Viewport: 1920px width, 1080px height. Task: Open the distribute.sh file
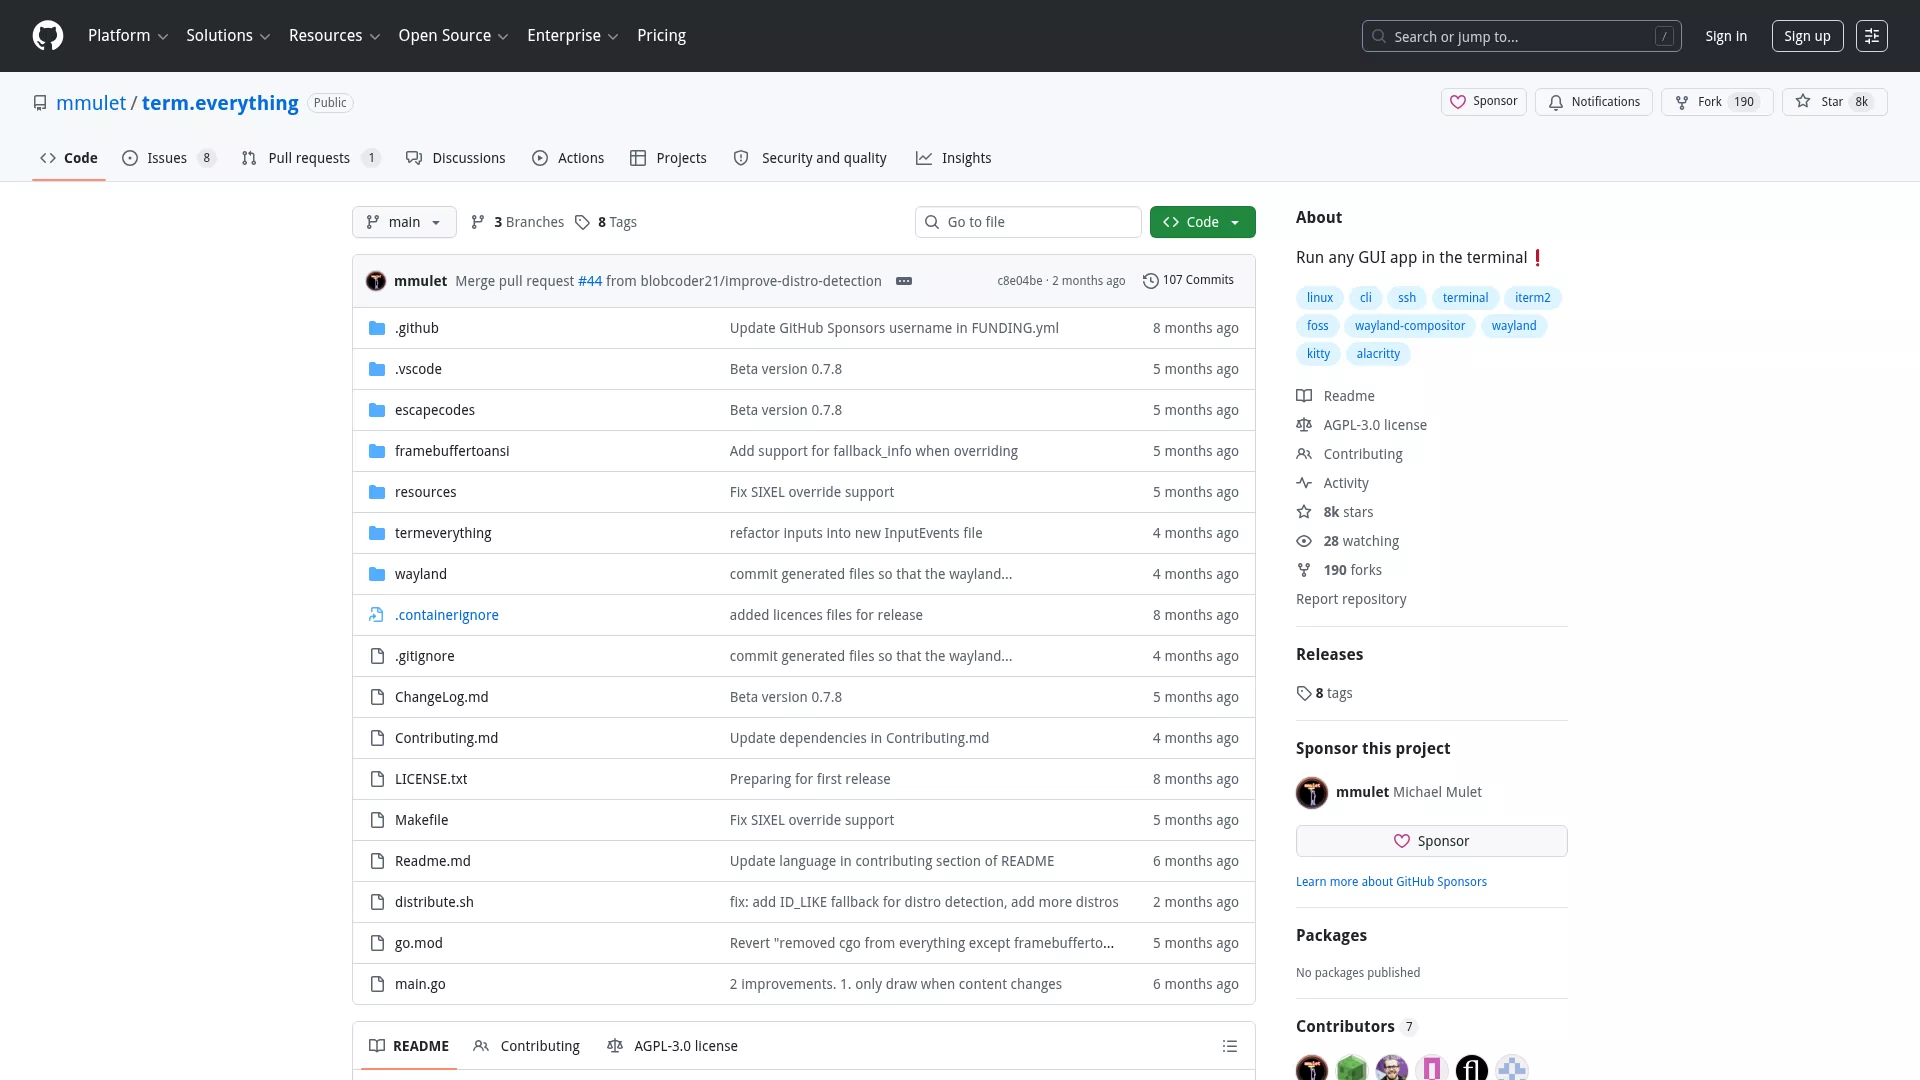click(434, 902)
